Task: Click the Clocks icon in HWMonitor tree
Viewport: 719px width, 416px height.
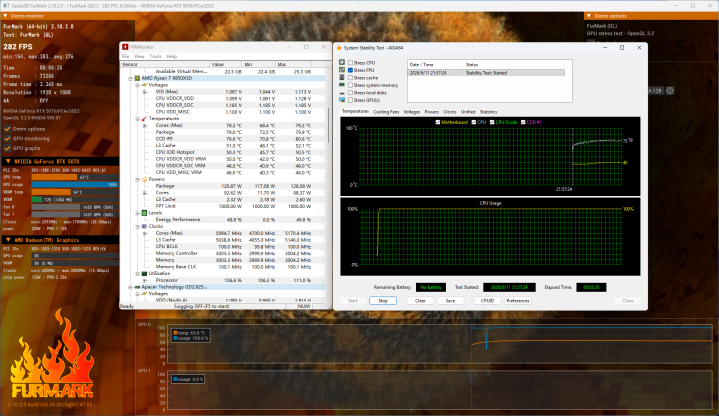Action: click(x=144, y=226)
